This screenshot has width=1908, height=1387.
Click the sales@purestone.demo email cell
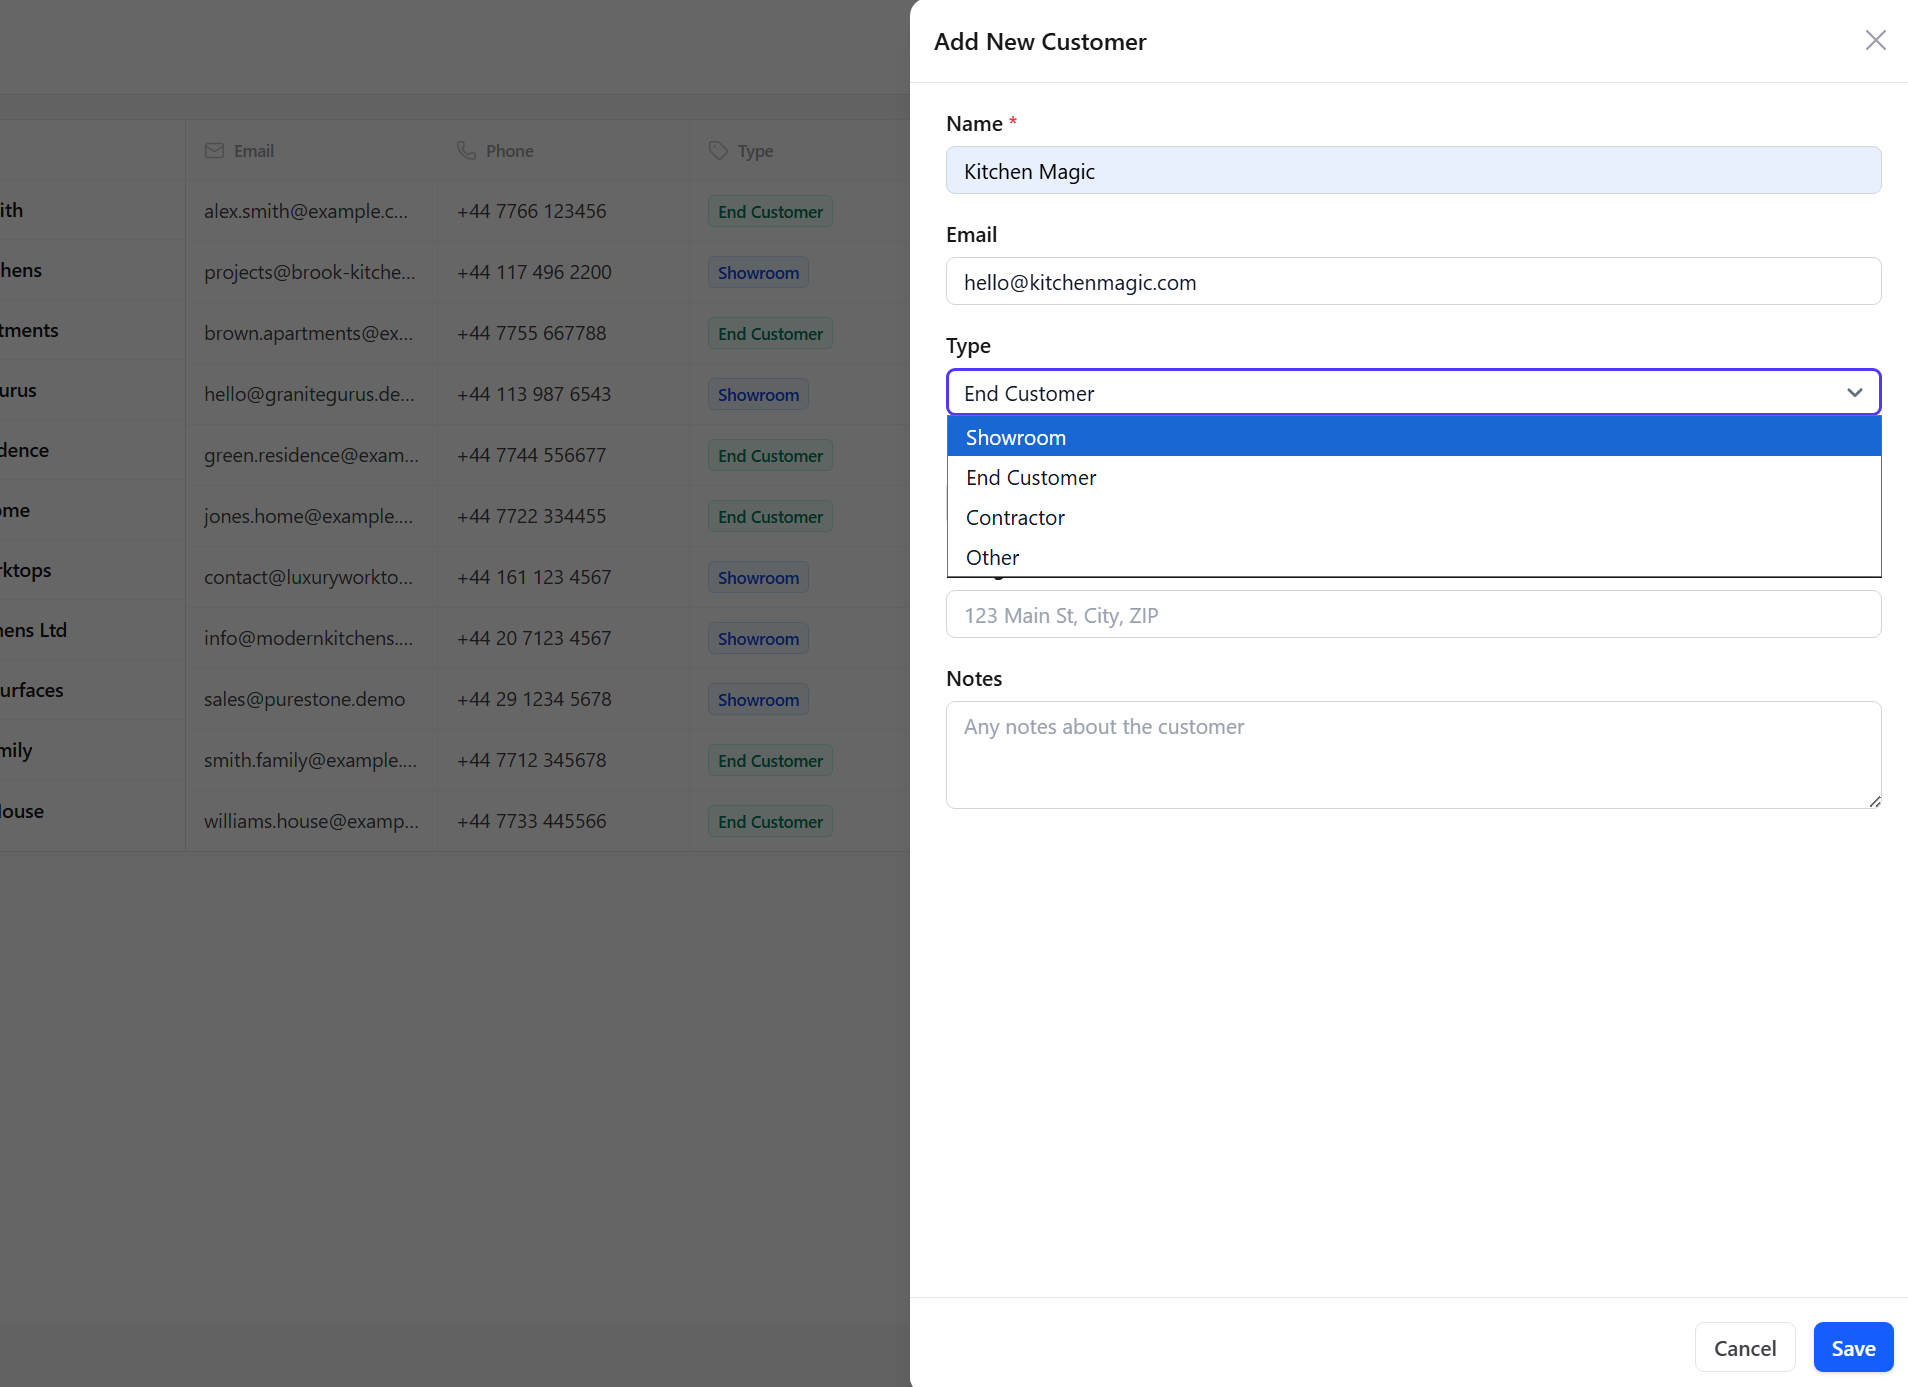[304, 699]
